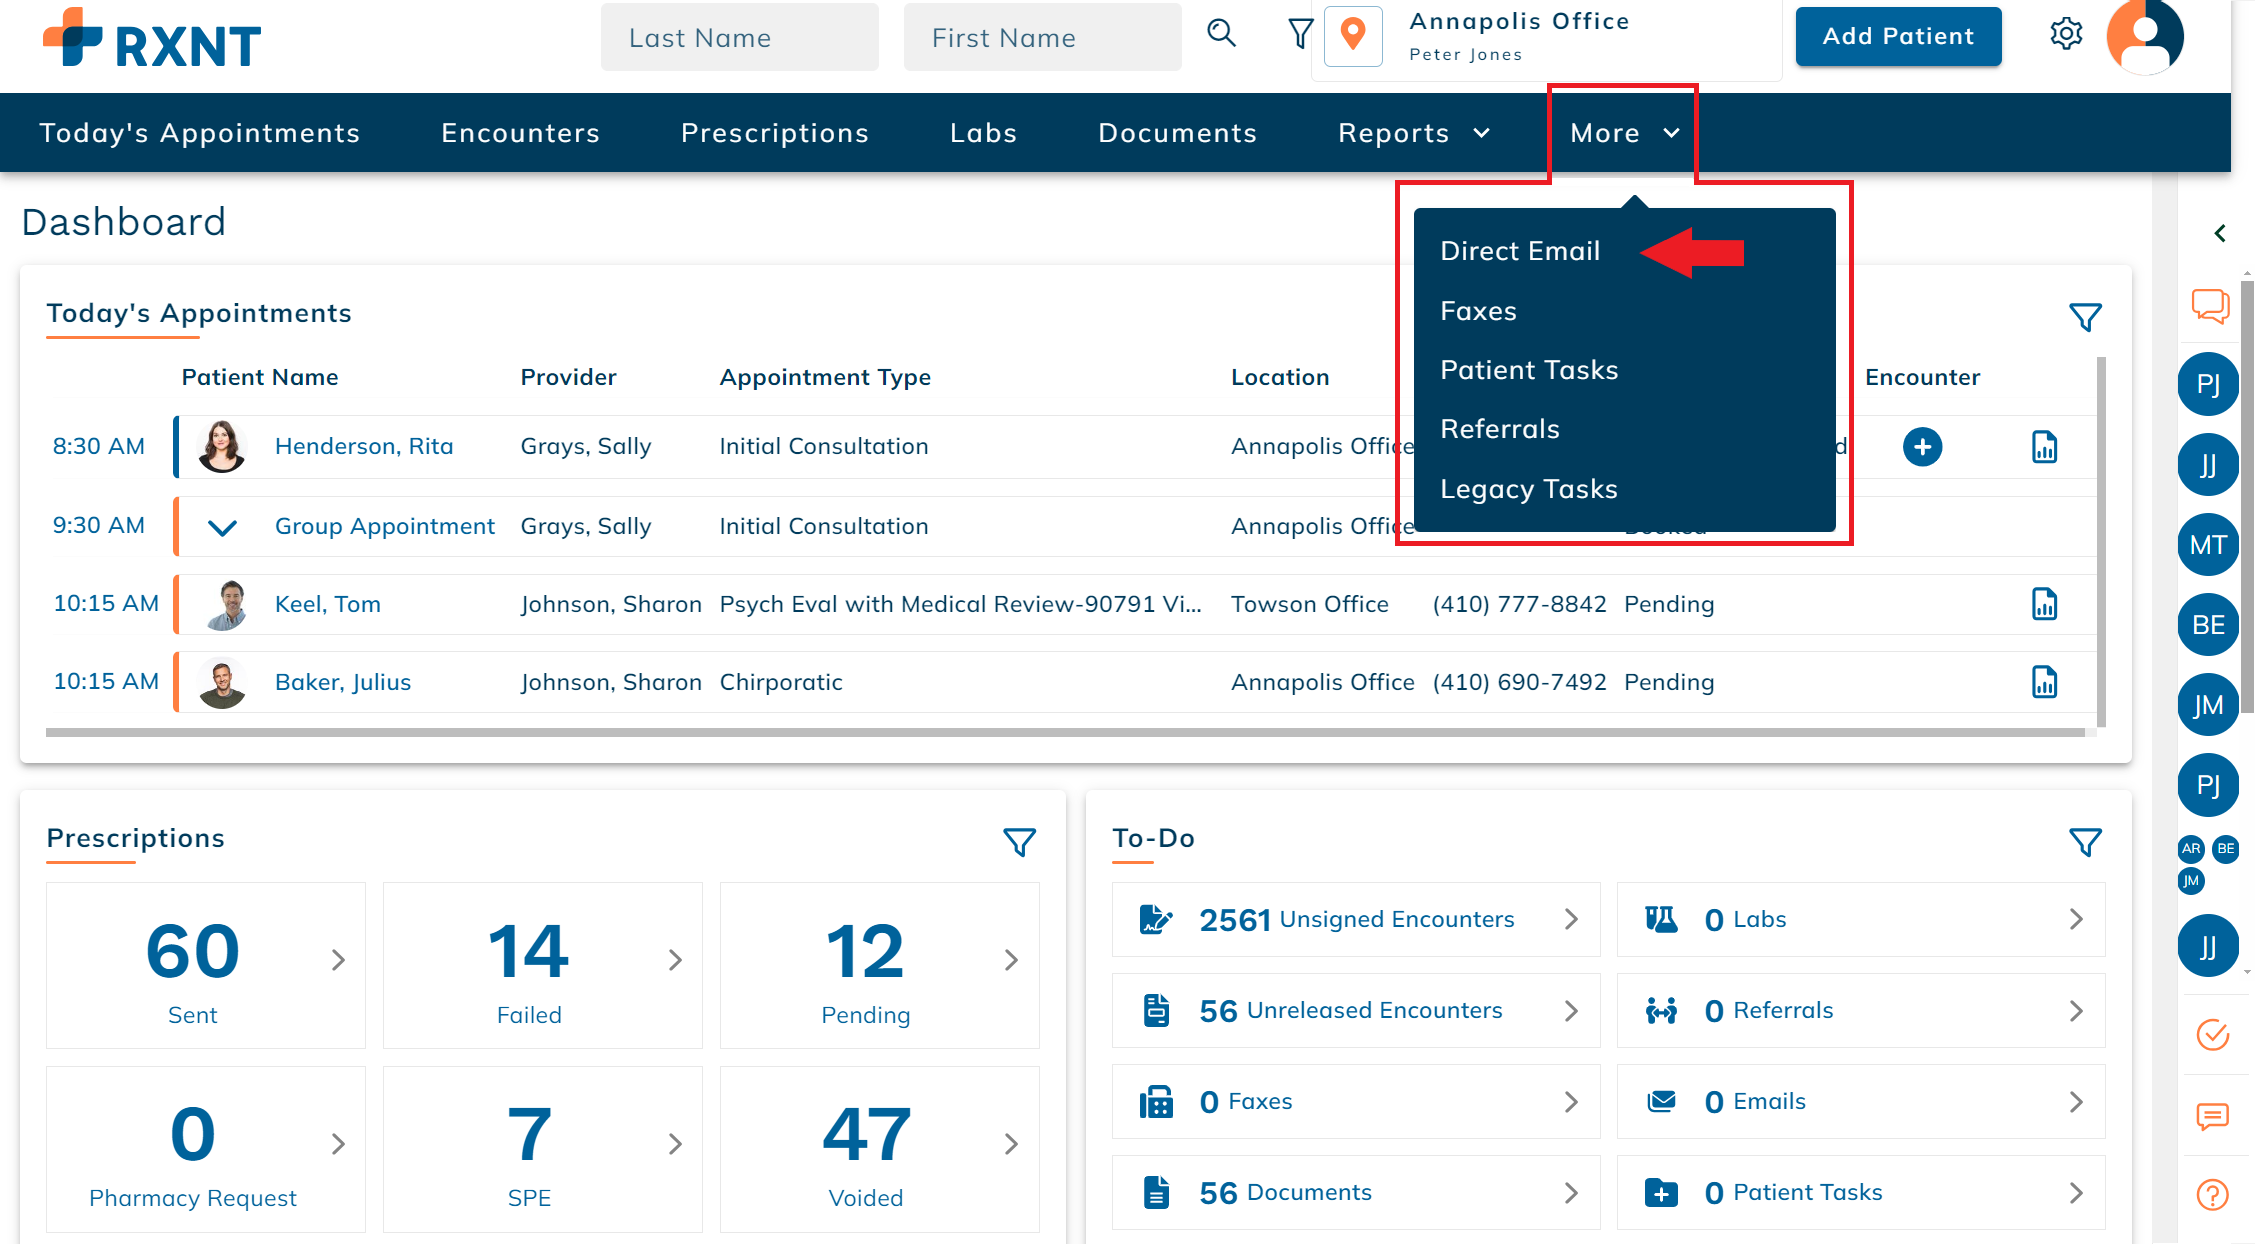2255x1244 pixels.
Task: Open 0 Pharmacy Request card
Action: pos(205,1149)
